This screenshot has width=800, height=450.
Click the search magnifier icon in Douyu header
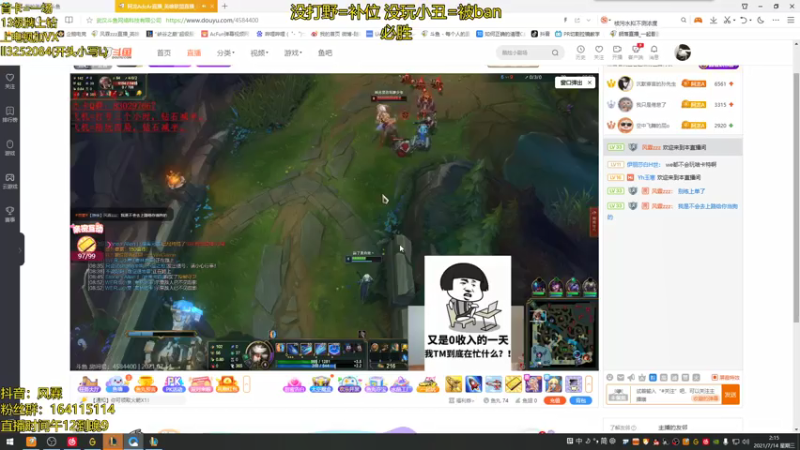[555, 53]
